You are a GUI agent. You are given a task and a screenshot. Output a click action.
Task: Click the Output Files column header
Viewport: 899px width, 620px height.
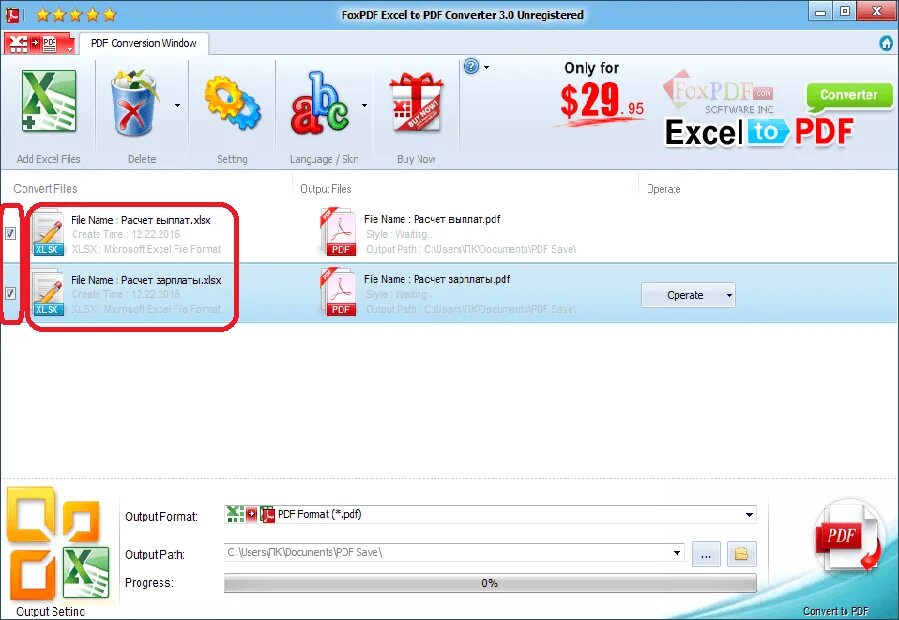click(326, 189)
